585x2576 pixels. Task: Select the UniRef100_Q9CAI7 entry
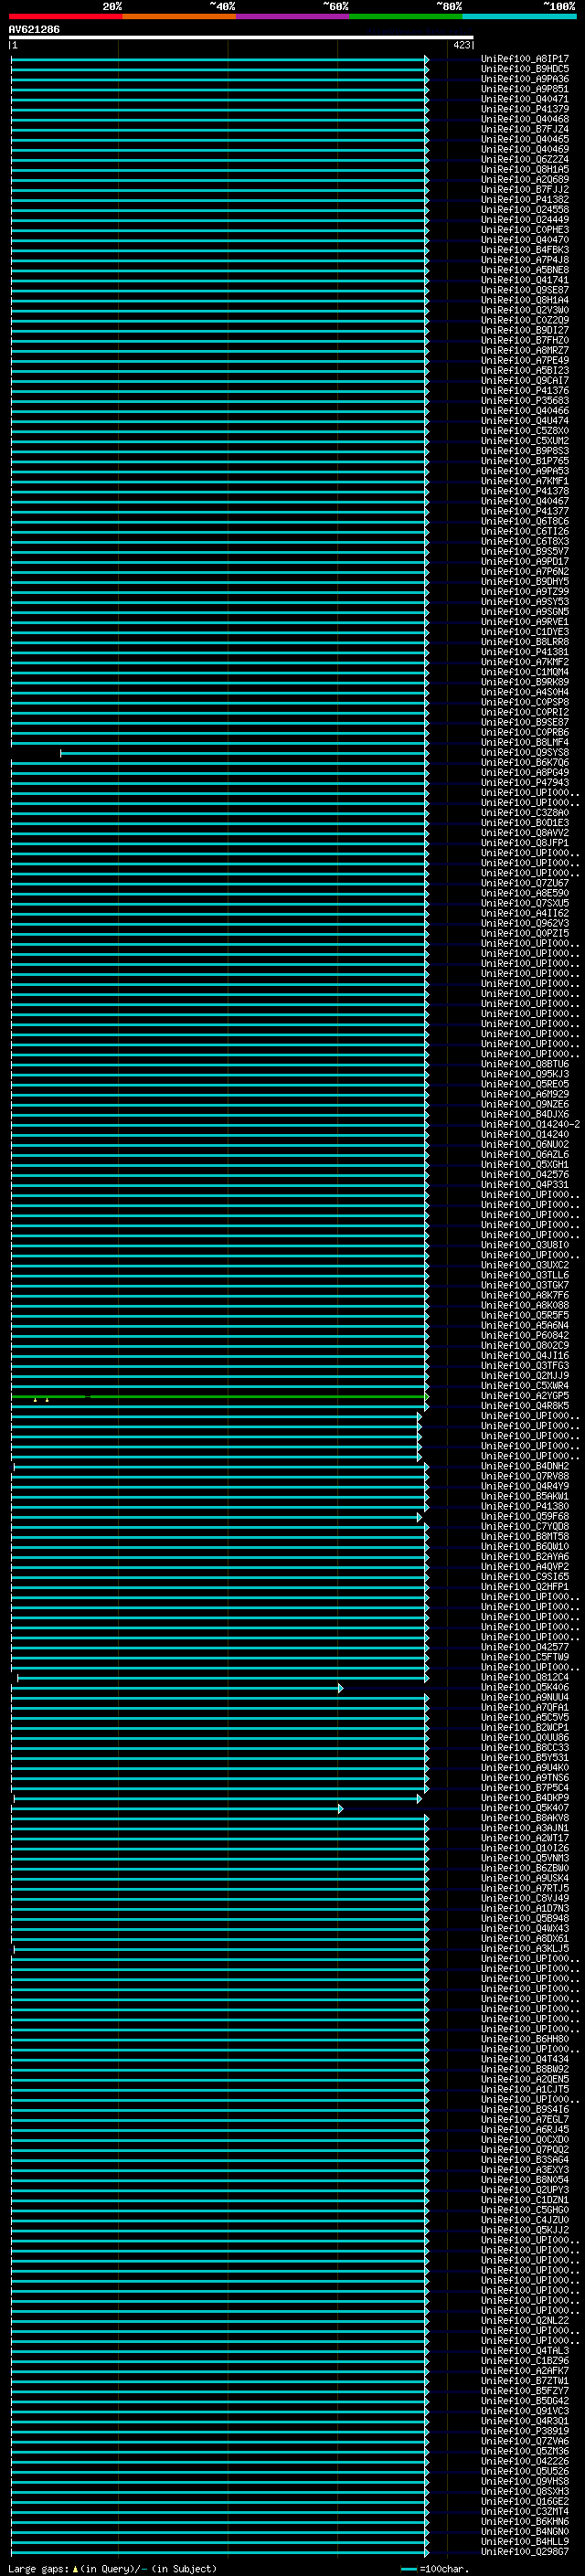pyautogui.click(x=525, y=380)
